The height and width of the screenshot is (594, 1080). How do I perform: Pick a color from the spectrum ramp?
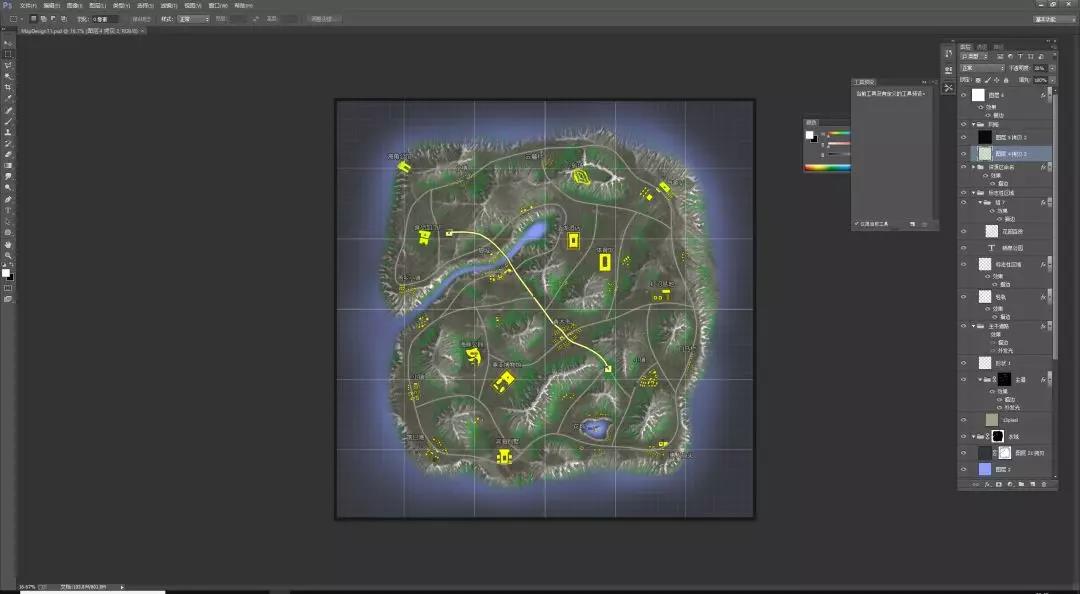827,167
